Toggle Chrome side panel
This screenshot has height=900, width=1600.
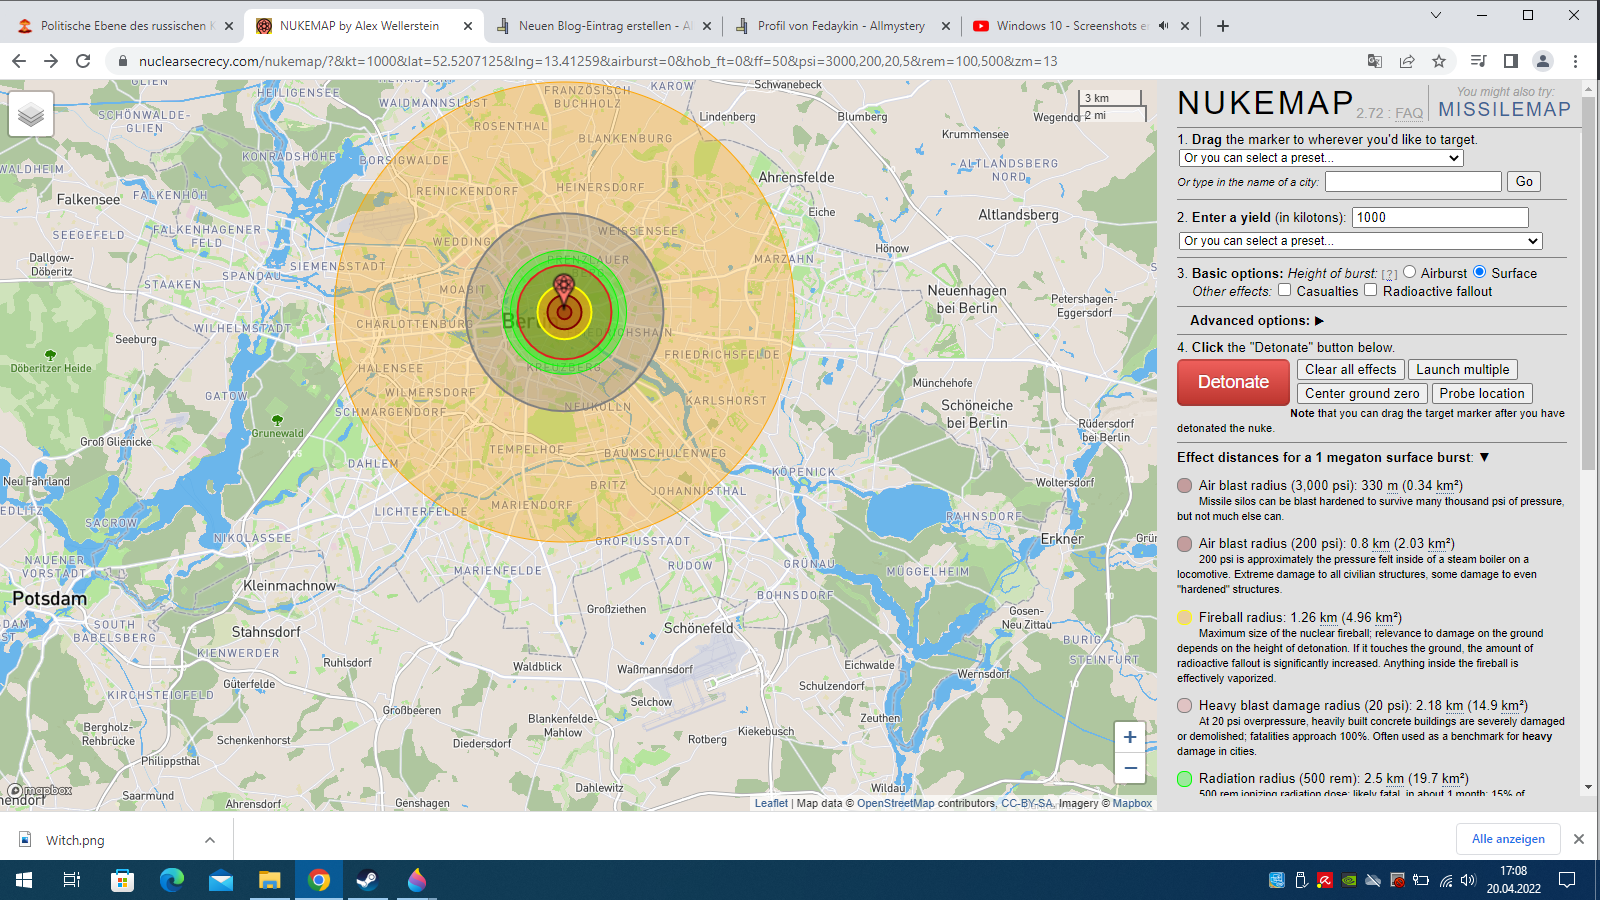[1511, 61]
